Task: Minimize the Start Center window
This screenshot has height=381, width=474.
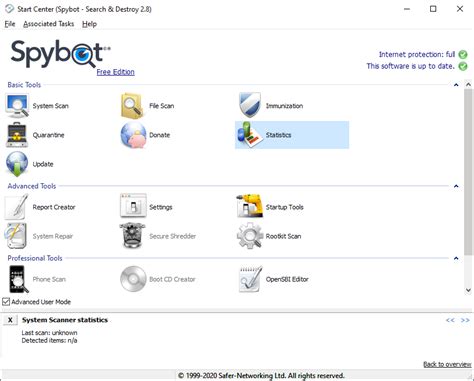Action: click(407, 9)
